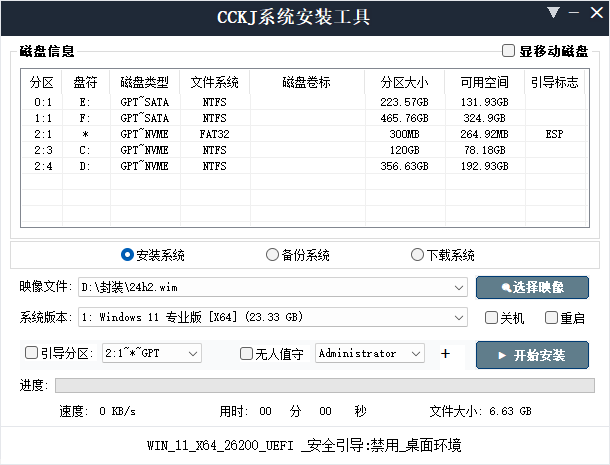
Task: Expand the 映像文件 path dropdown
Action: tap(458, 288)
